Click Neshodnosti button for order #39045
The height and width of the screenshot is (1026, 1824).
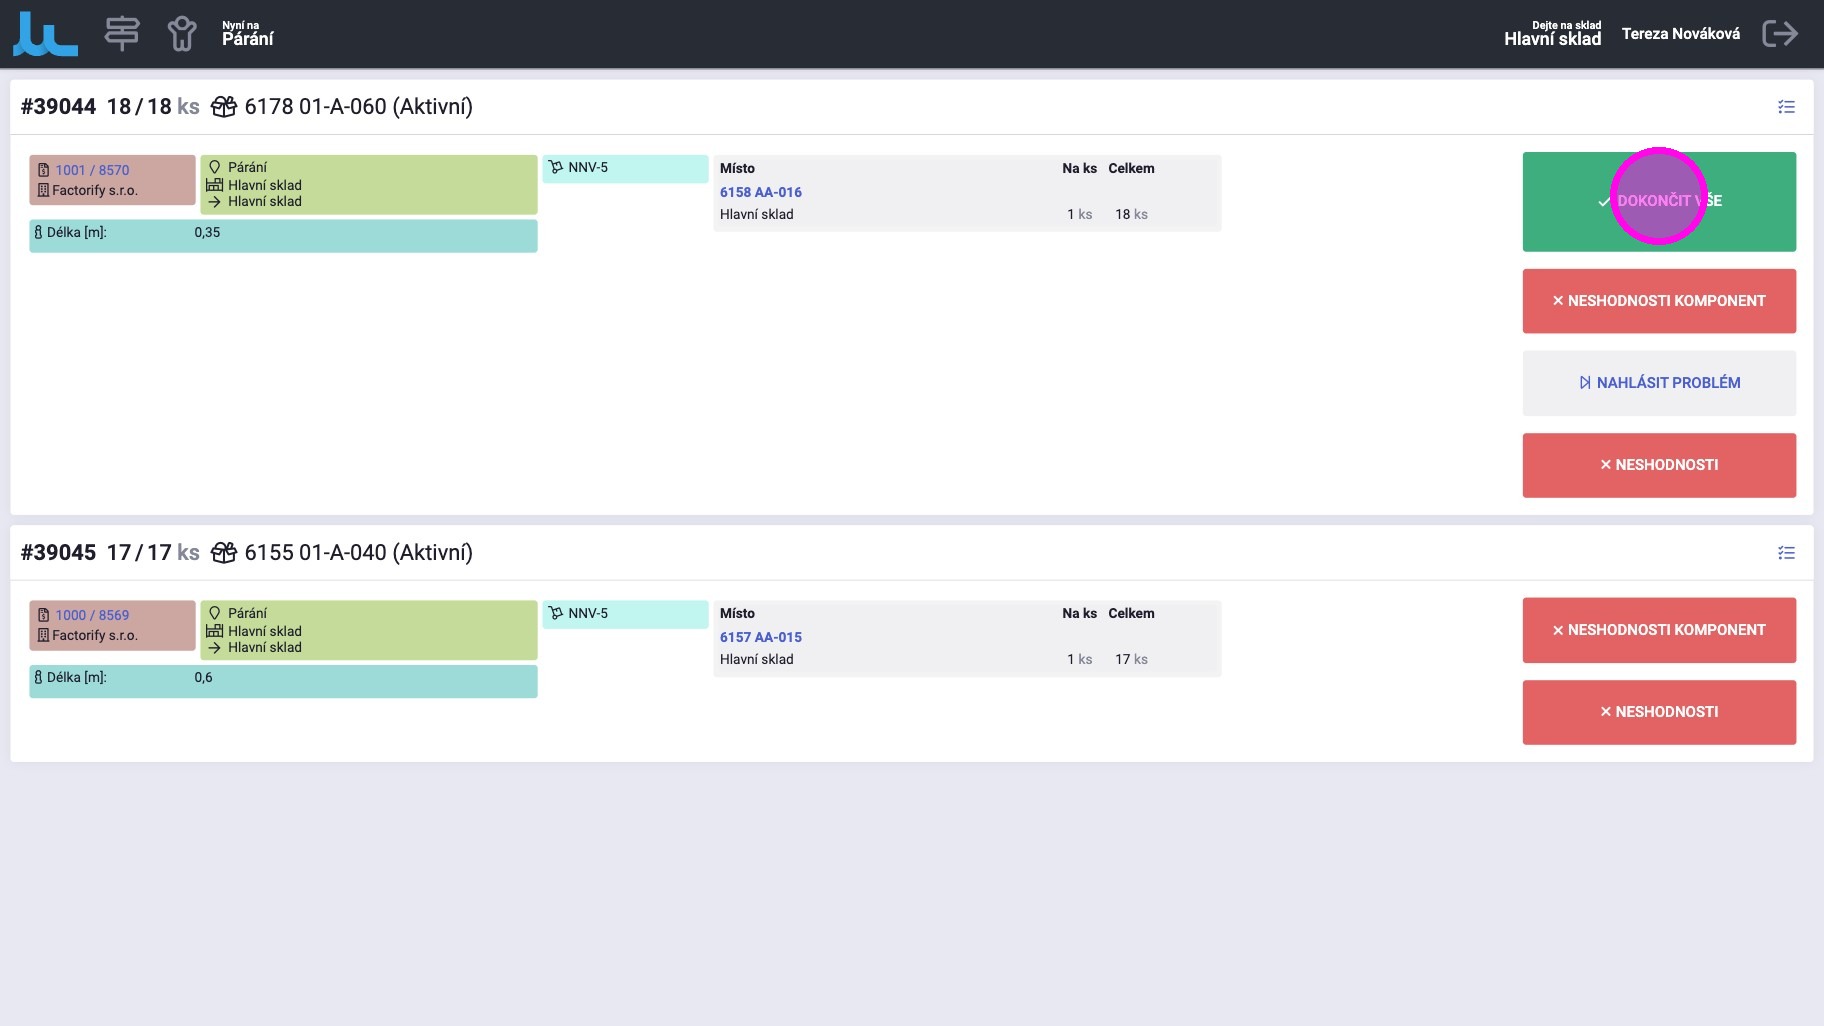[x=1659, y=712]
